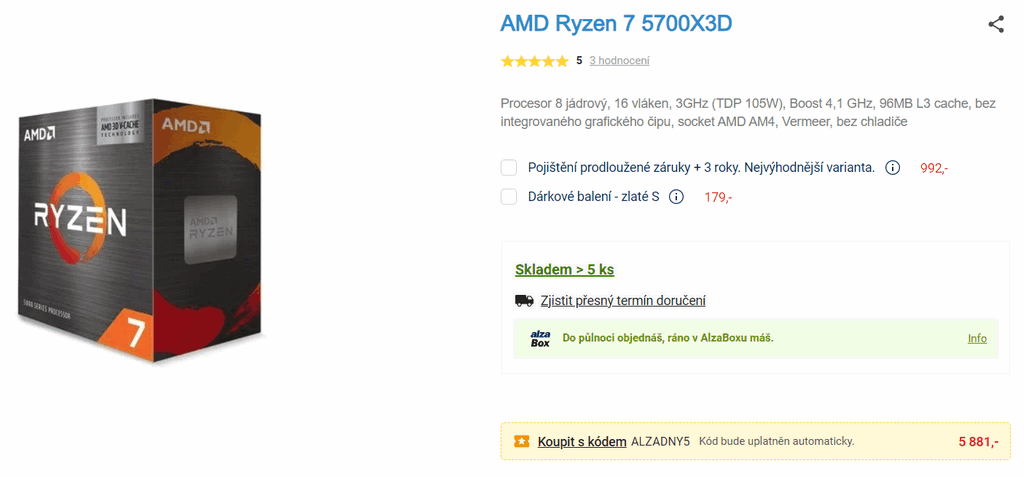Open info icon for Dárkové balení option
The image size is (1024, 477).
677,197
